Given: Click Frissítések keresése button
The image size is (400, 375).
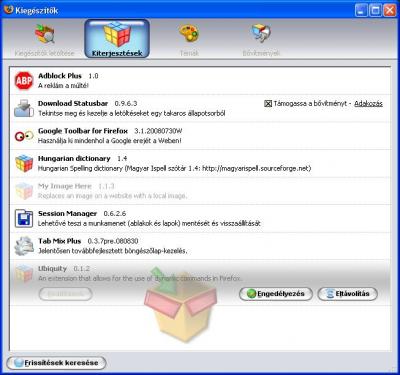Looking at the screenshot, I should [56, 363].
